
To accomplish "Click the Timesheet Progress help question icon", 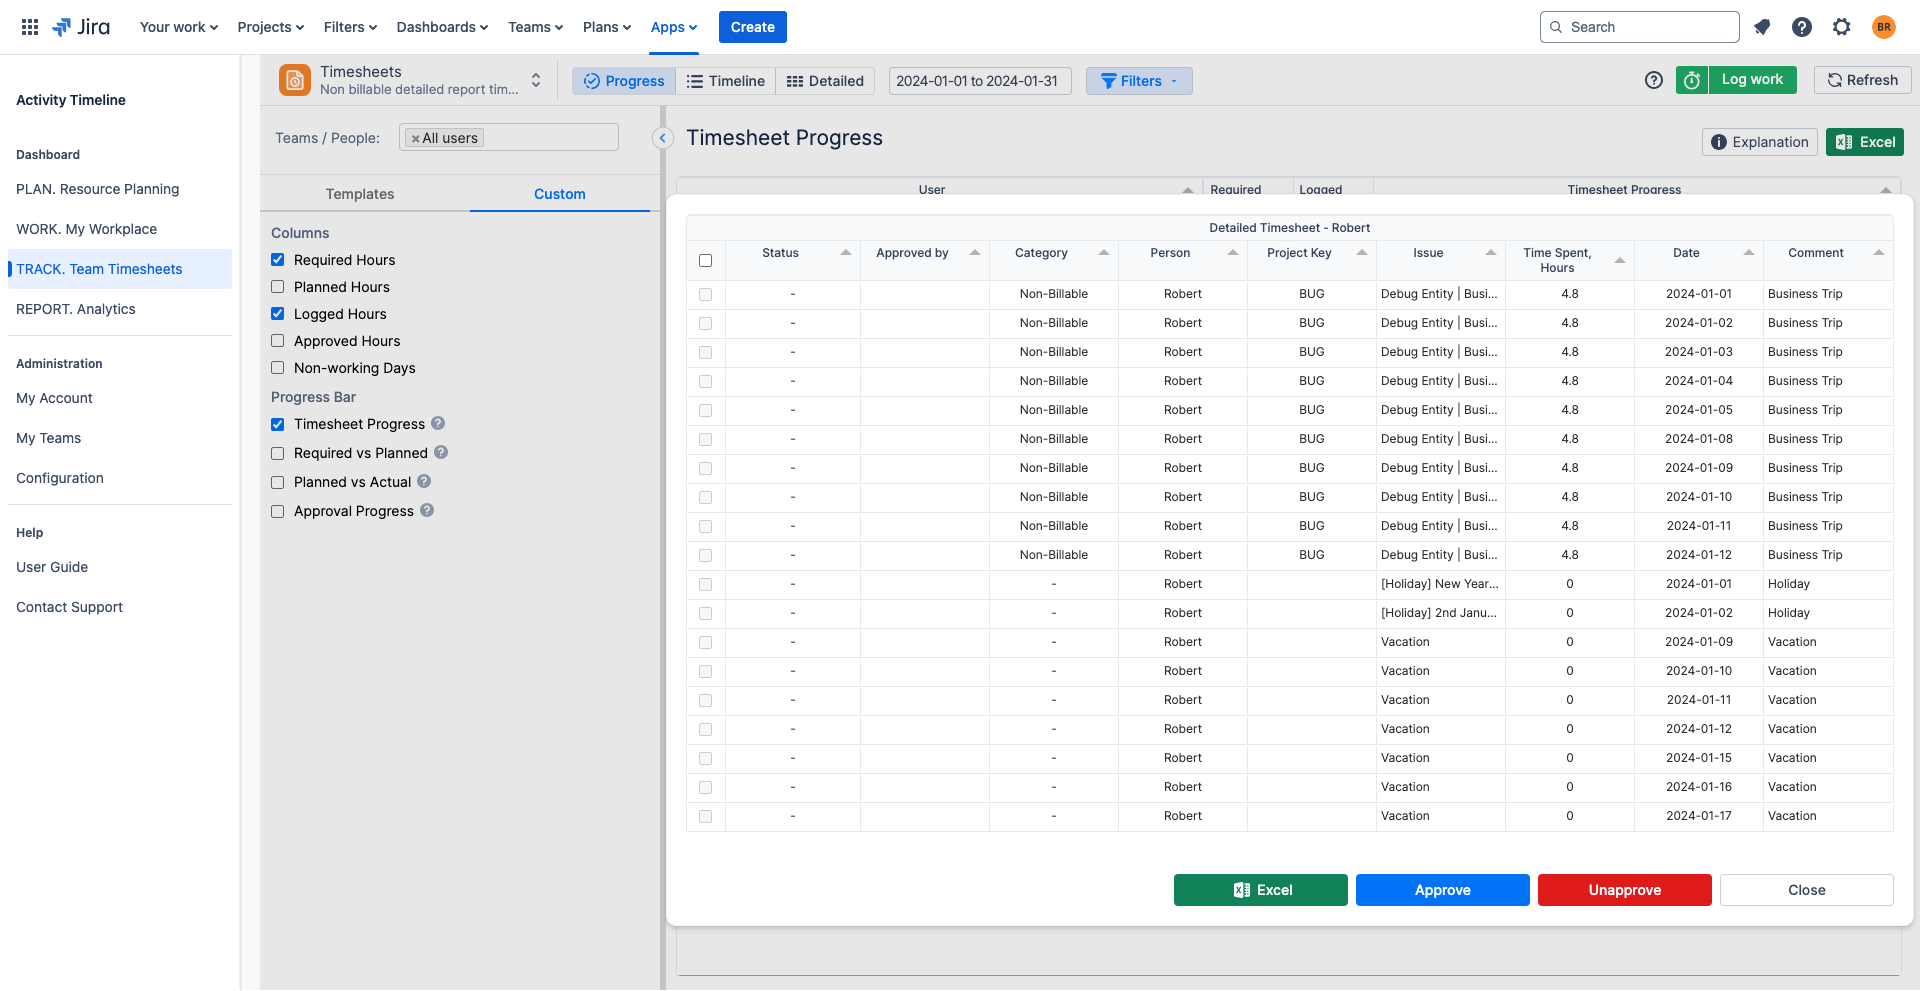I will click(437, 423).
